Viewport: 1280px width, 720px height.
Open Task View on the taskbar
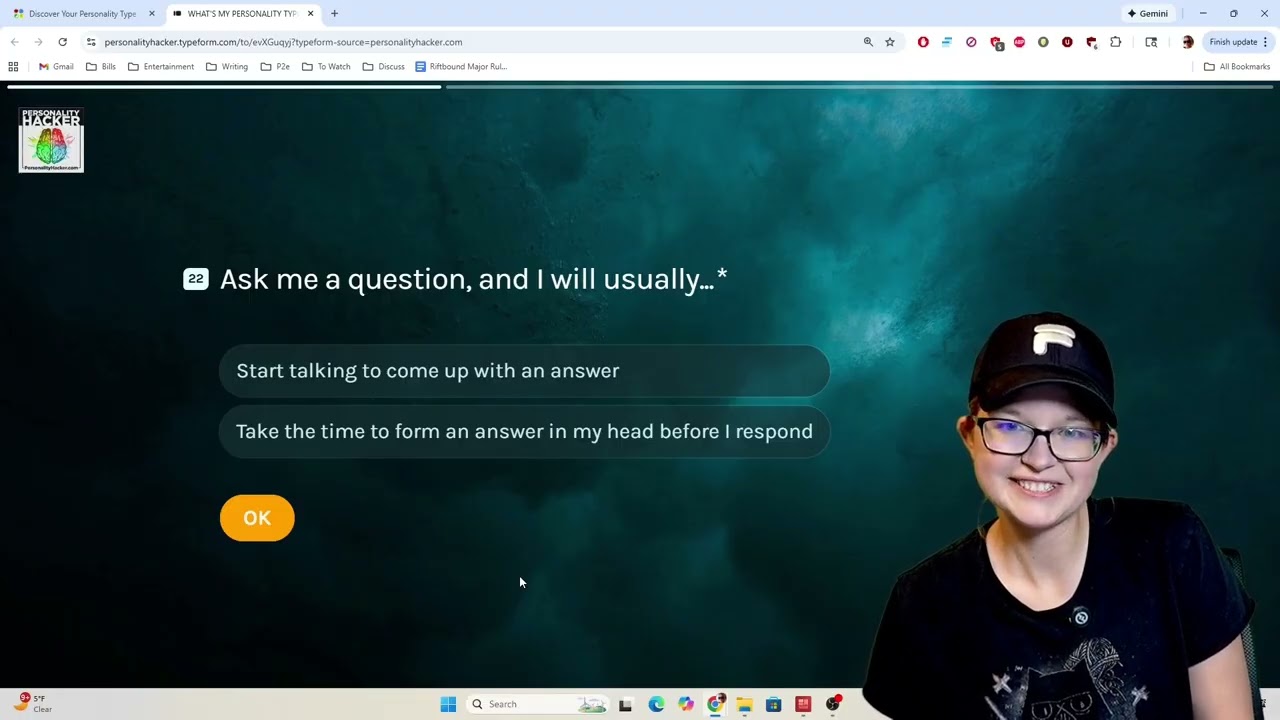click(625, 704)
